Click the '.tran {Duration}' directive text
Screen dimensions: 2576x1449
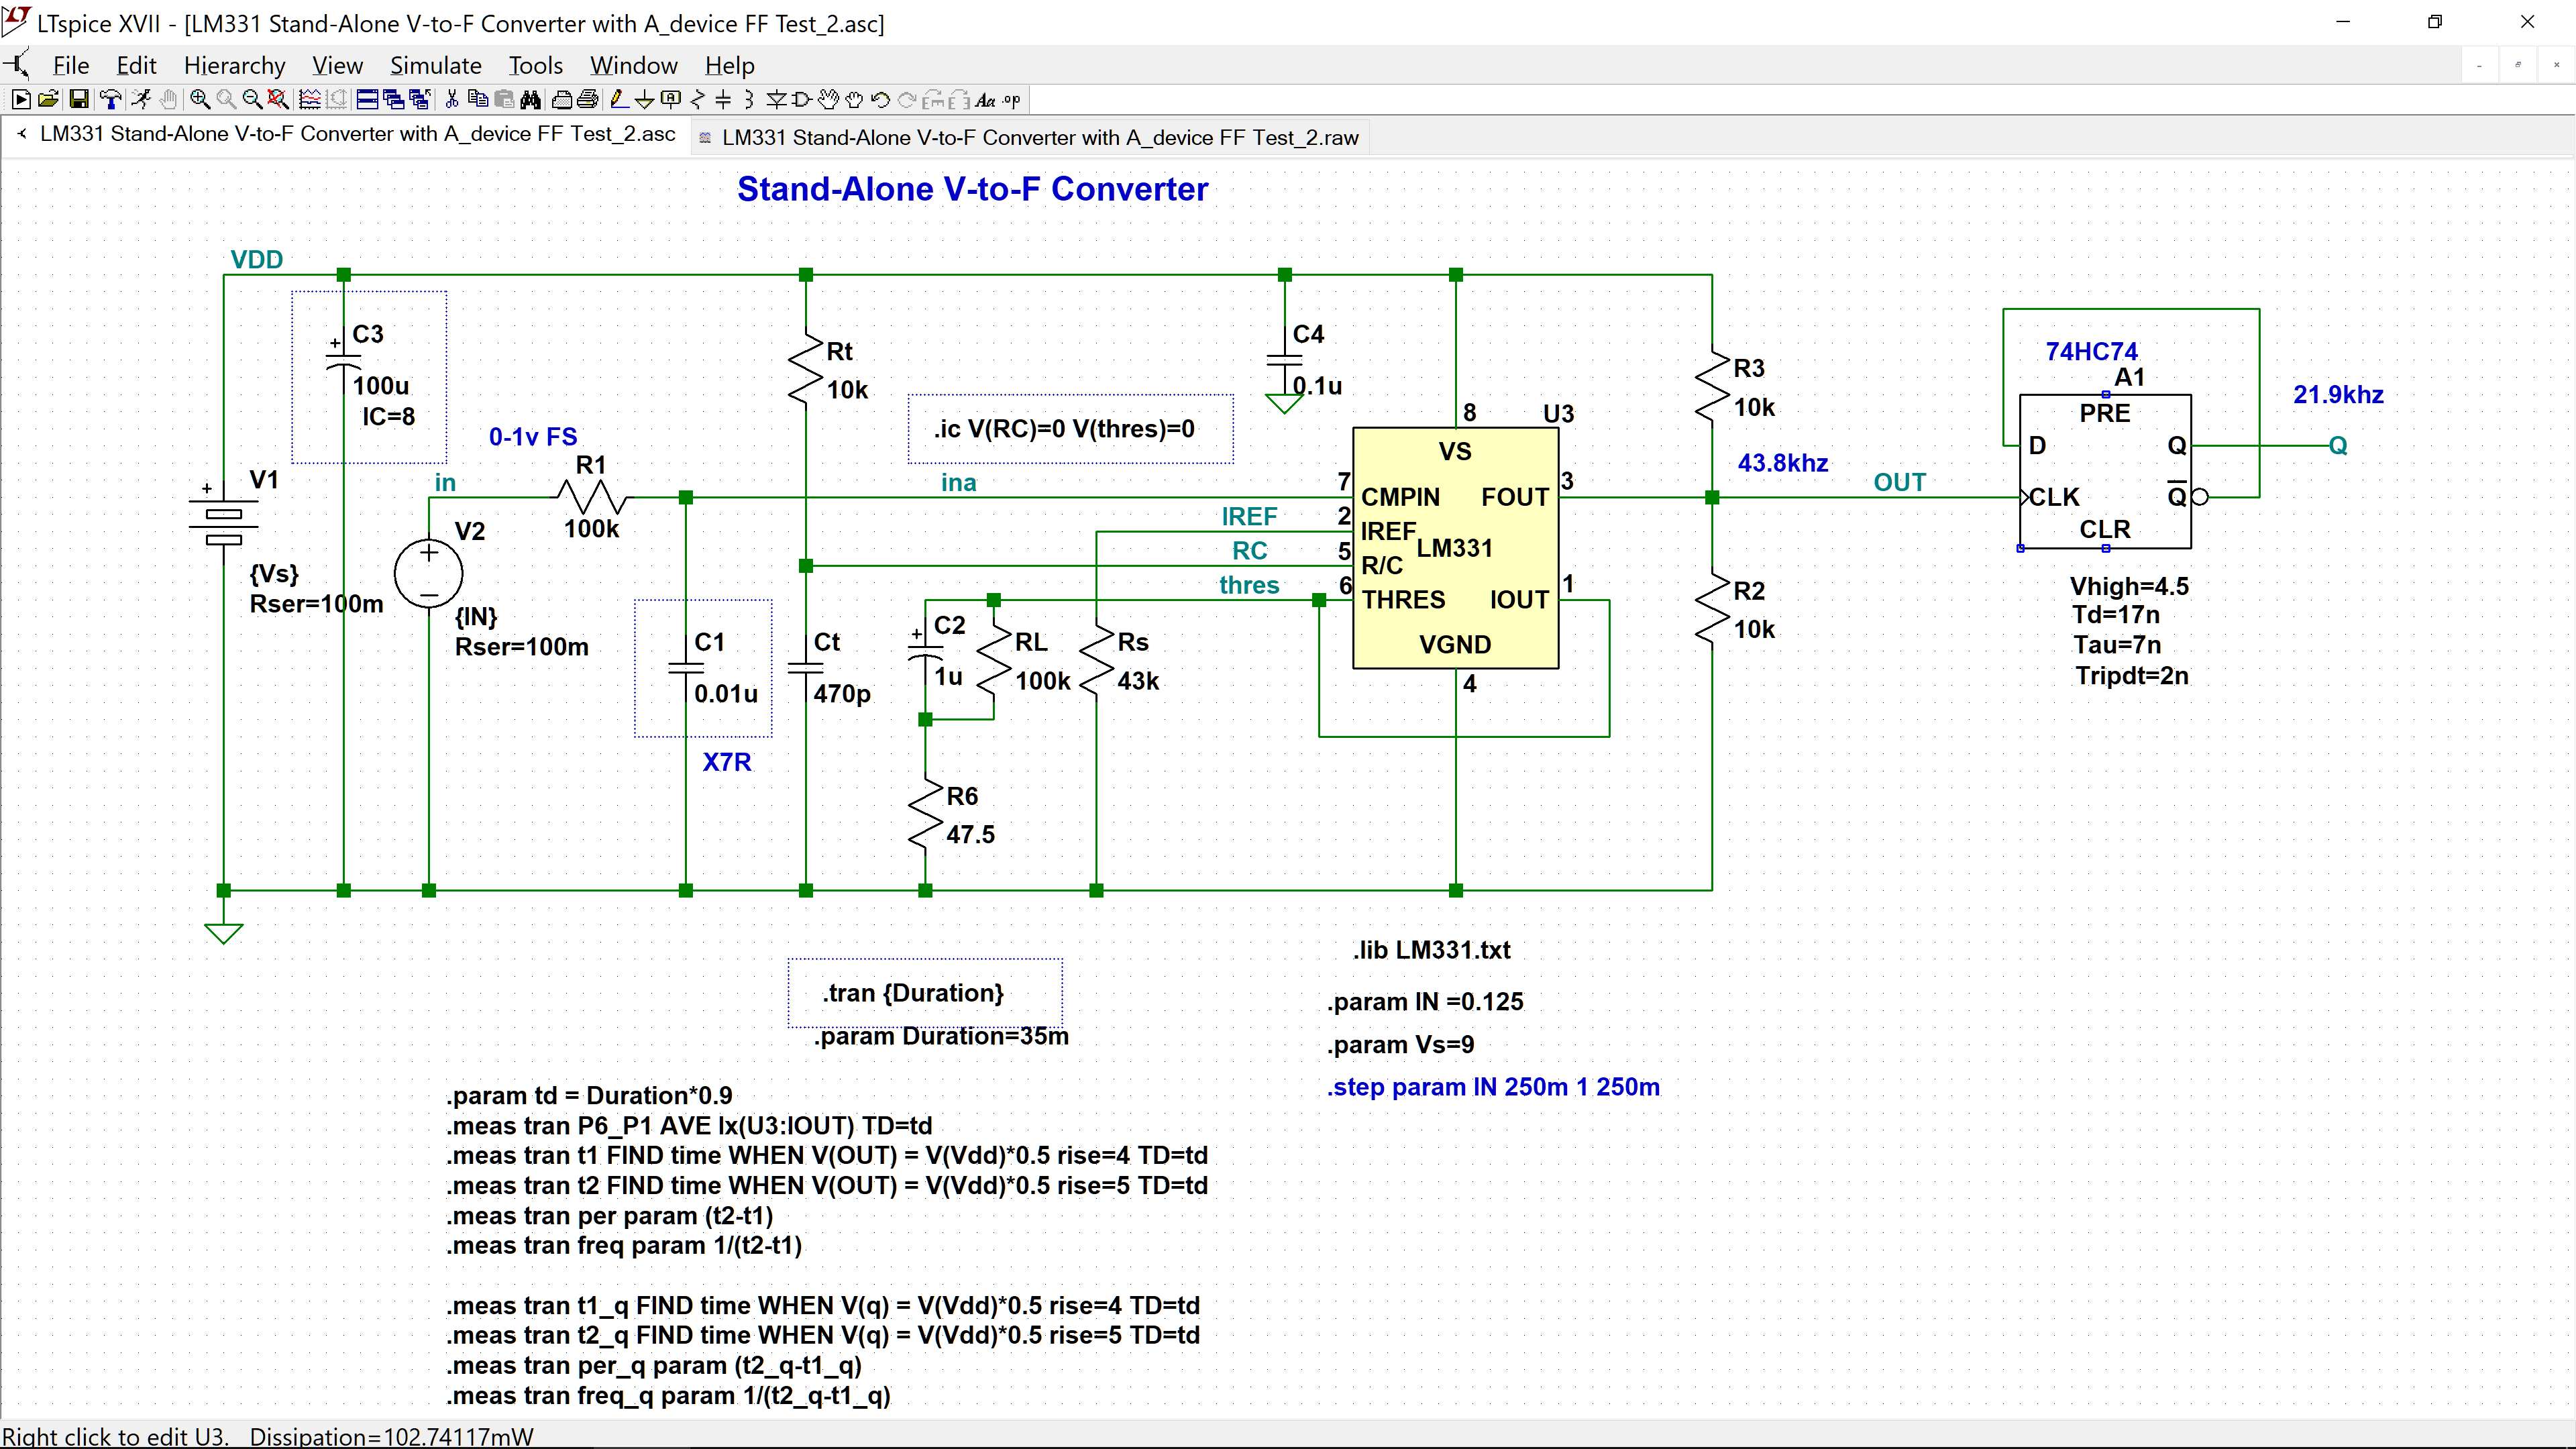coord(913,993)
